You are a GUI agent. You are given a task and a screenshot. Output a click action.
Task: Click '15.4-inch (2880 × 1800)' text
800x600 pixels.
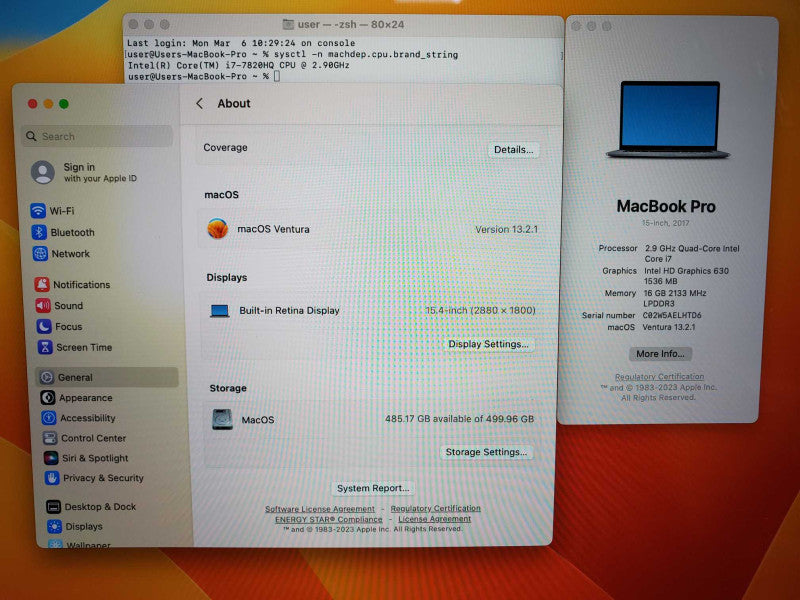pos(480,310)
